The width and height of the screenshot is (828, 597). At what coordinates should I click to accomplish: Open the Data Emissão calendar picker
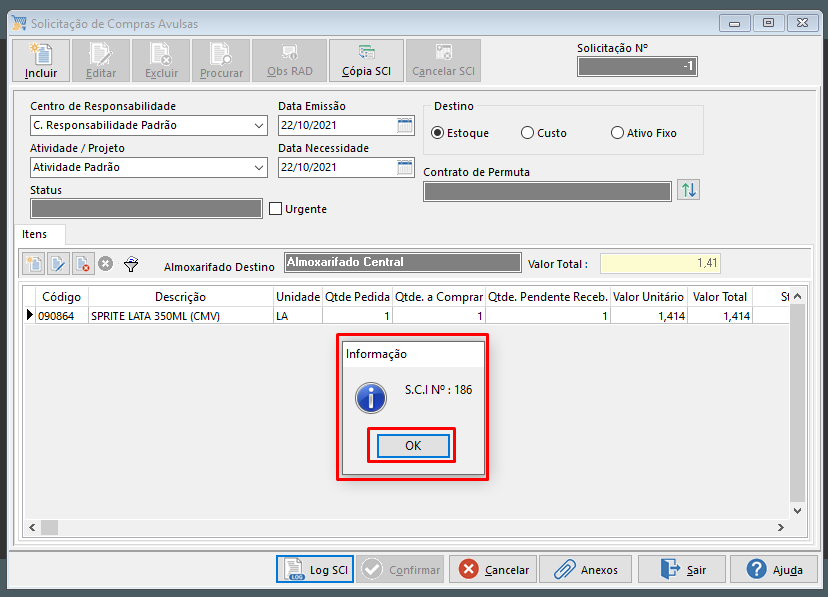coord(404,126)
